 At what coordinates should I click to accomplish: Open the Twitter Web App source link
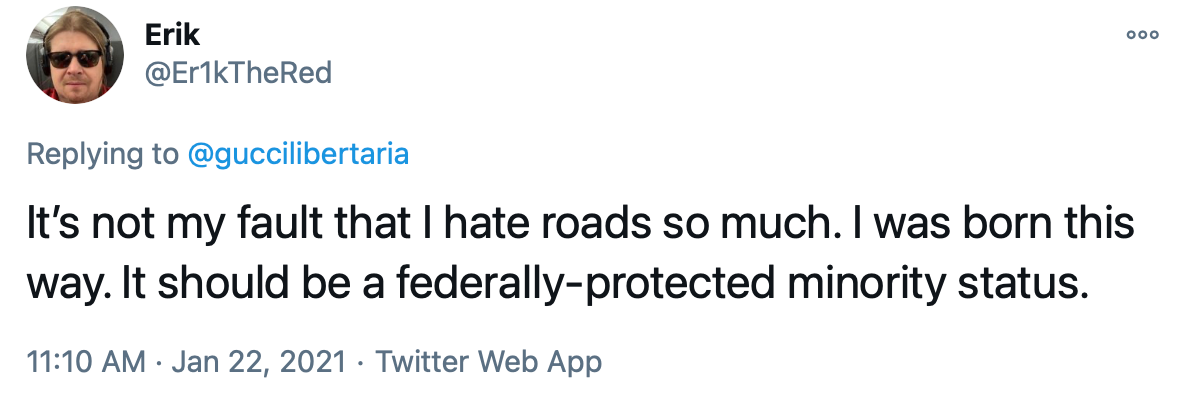click(489, 362)
